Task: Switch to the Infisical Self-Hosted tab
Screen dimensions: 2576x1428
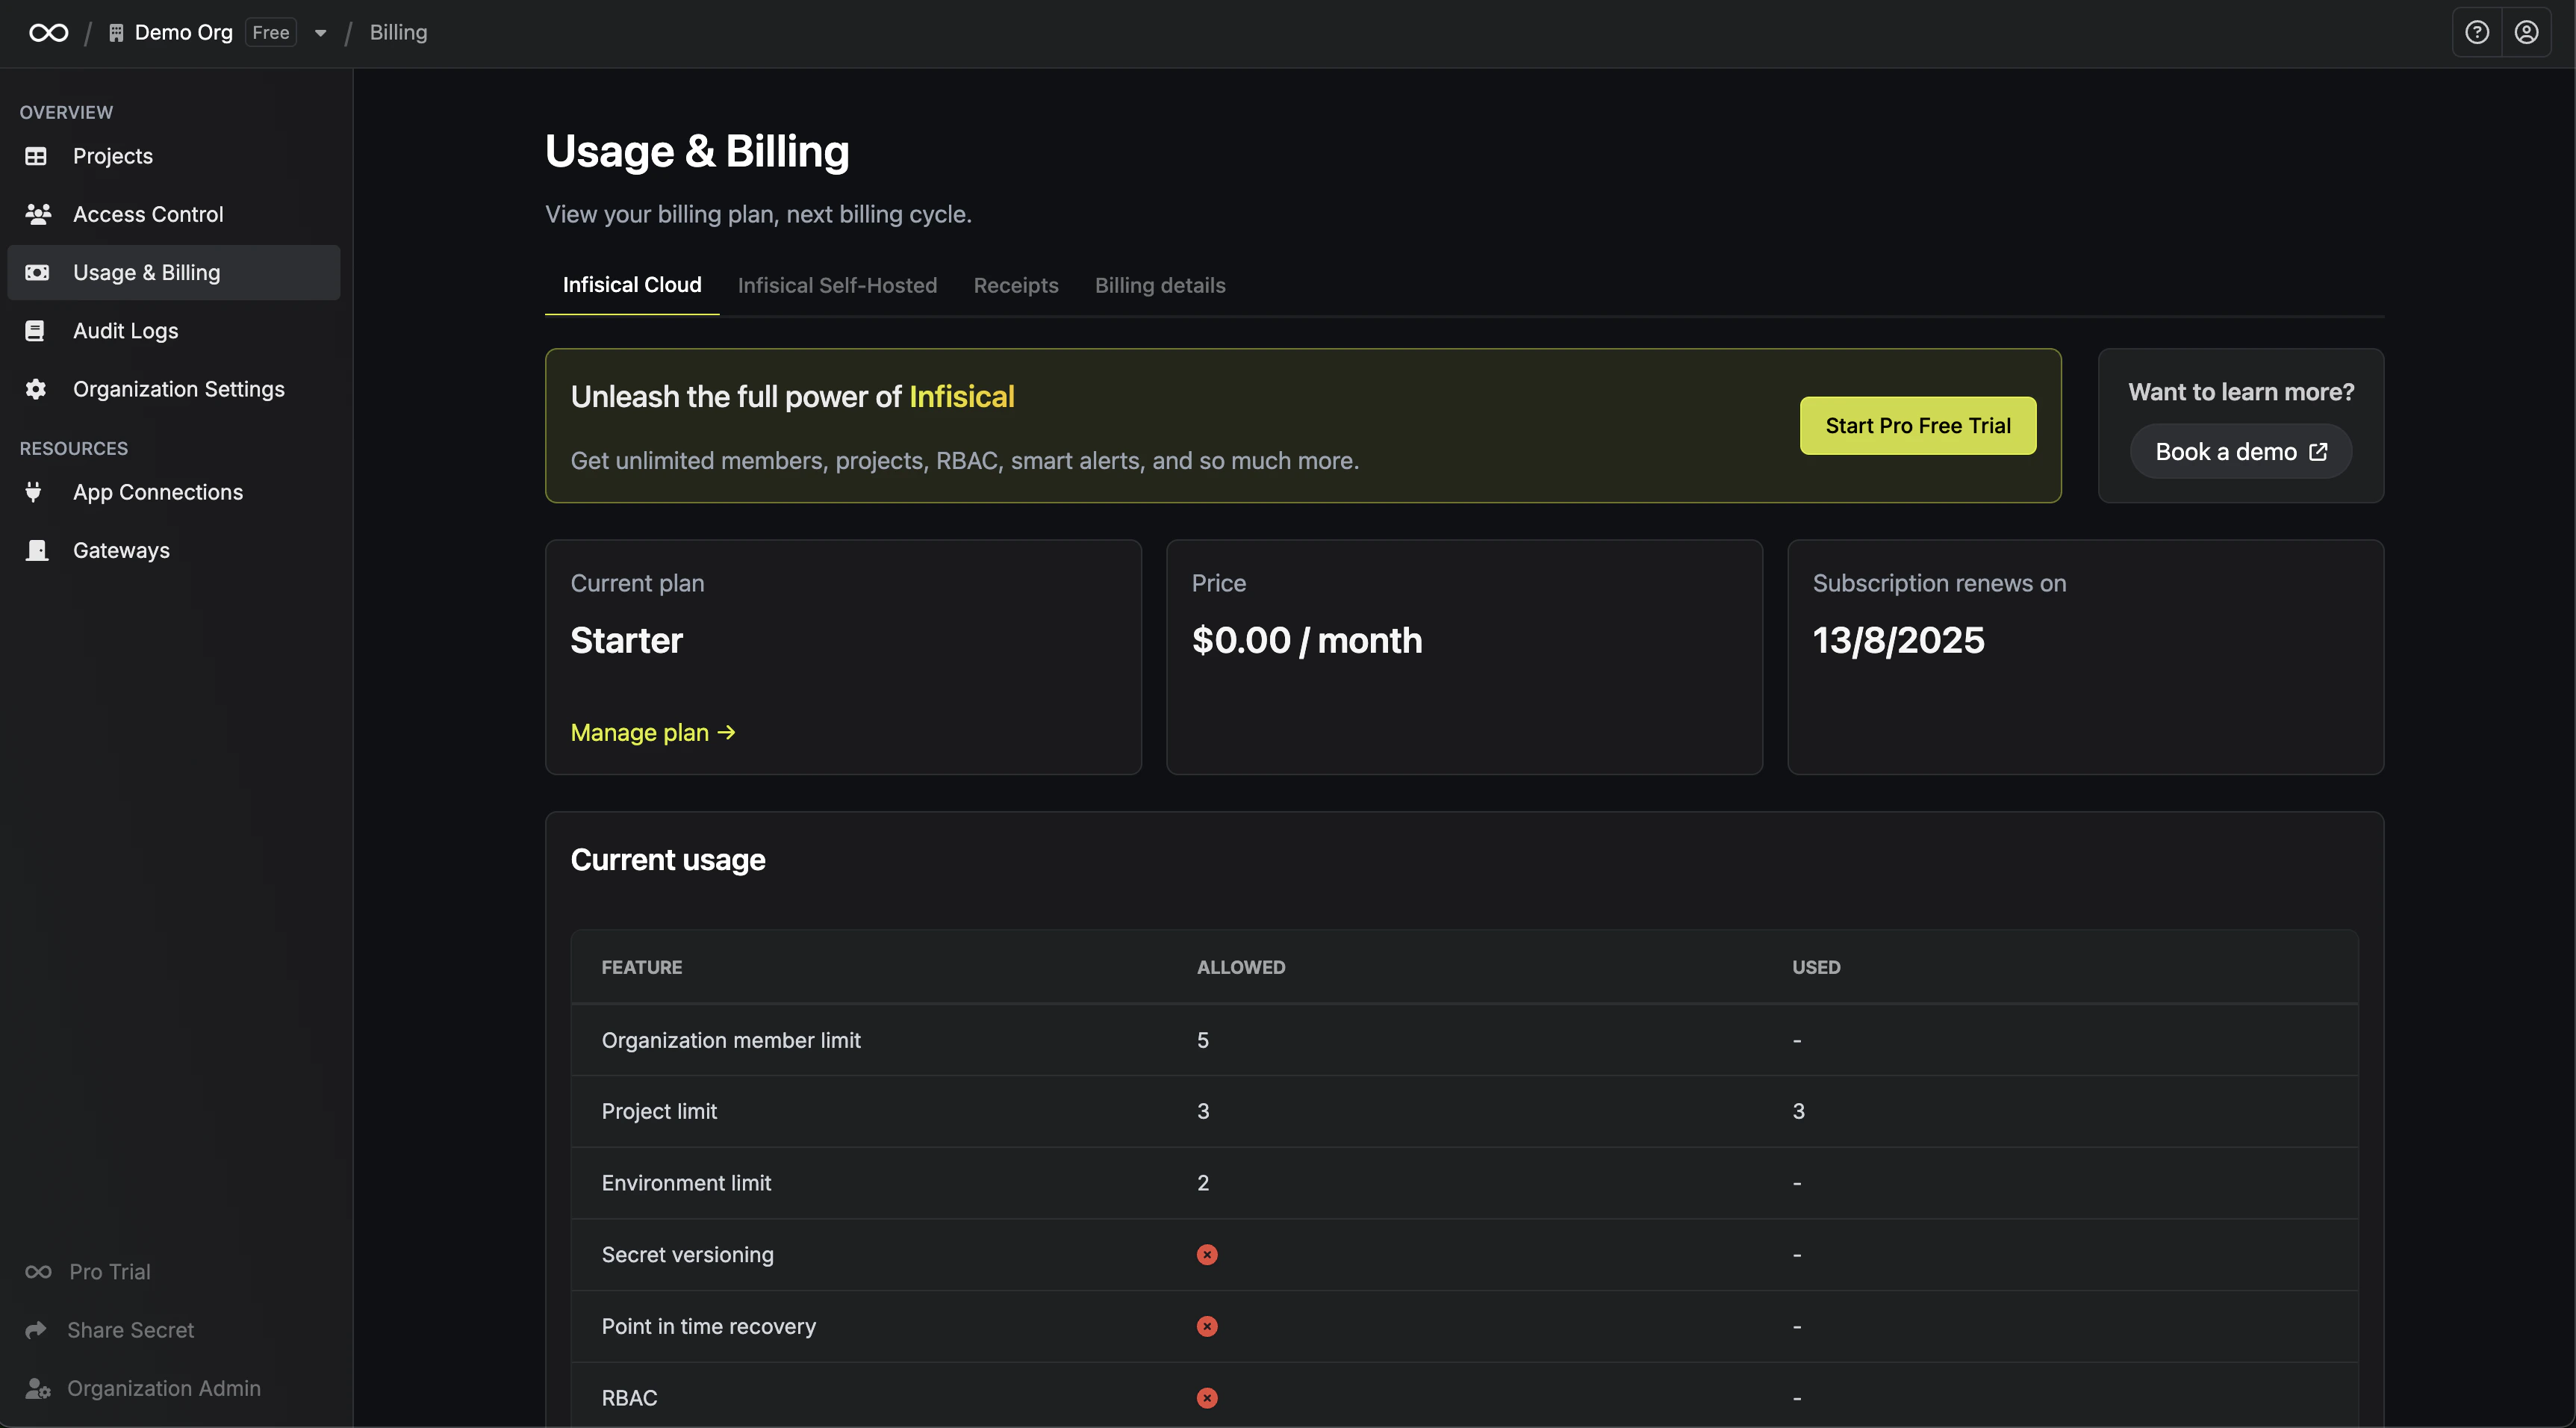Action: pos(837,285)
